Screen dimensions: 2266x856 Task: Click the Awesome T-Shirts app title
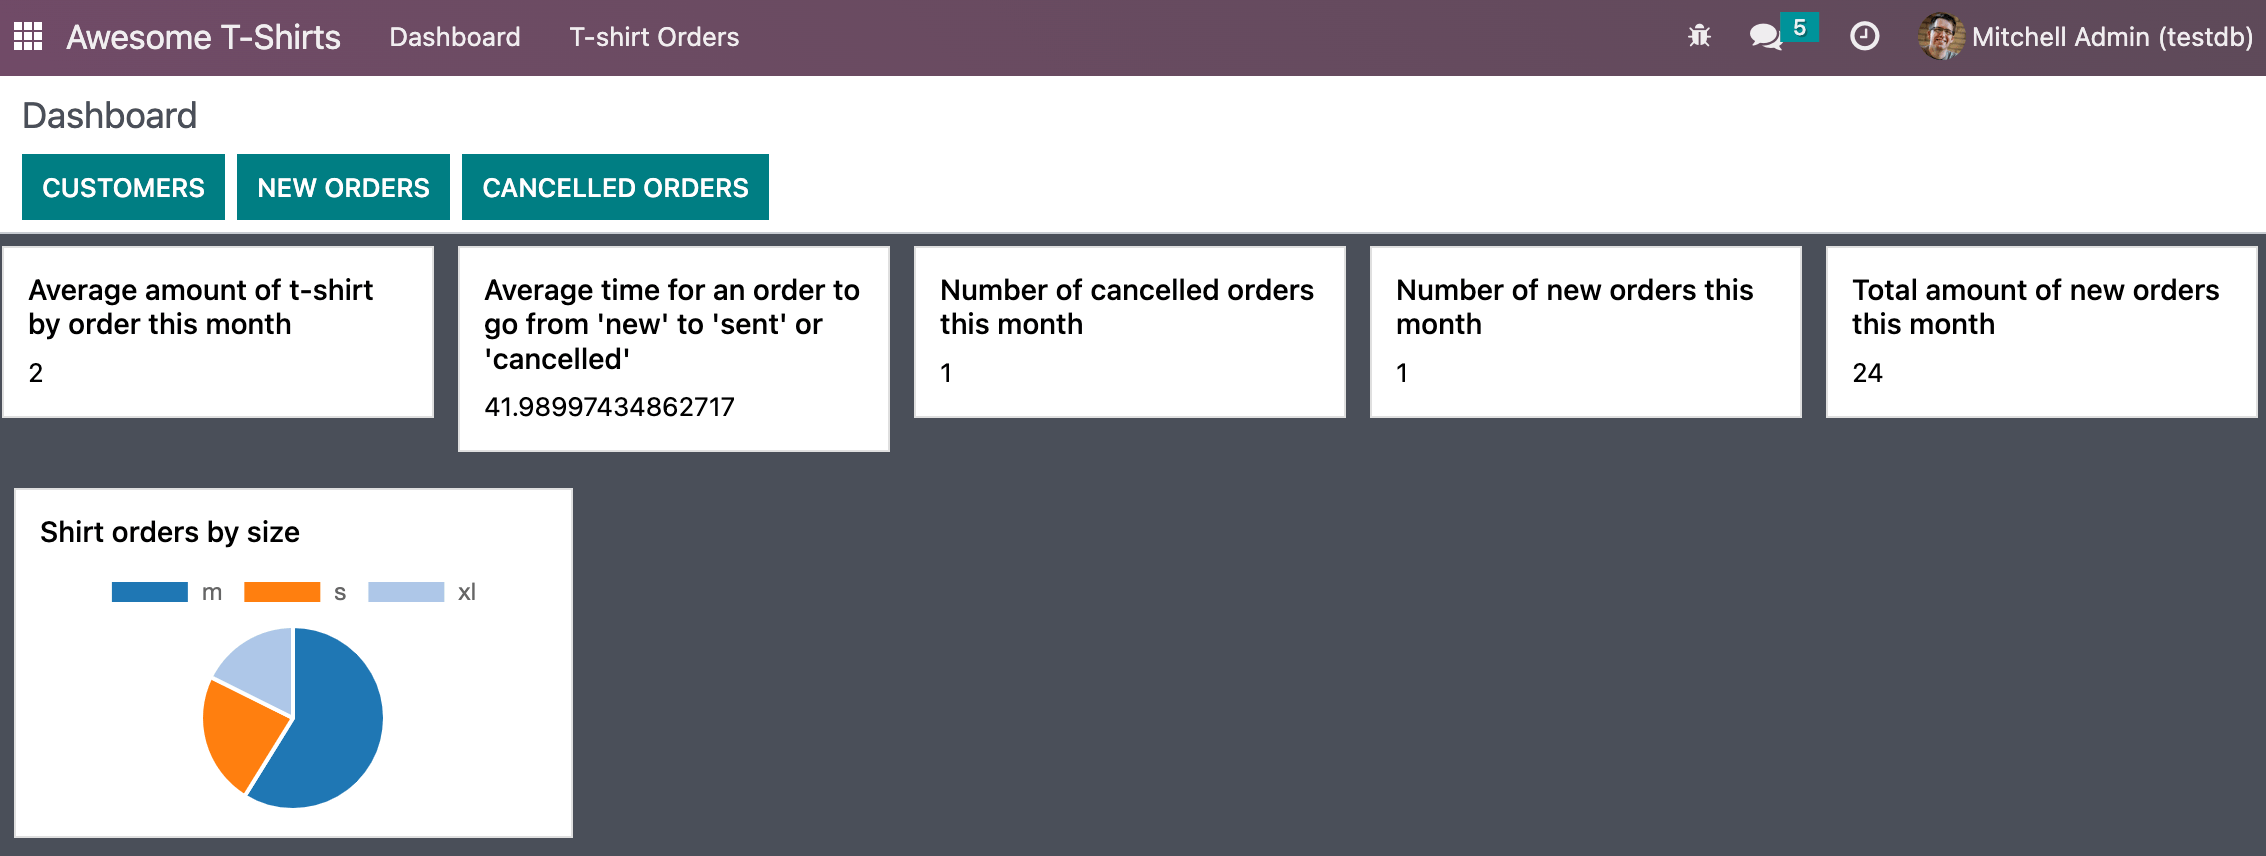point(204,37)
